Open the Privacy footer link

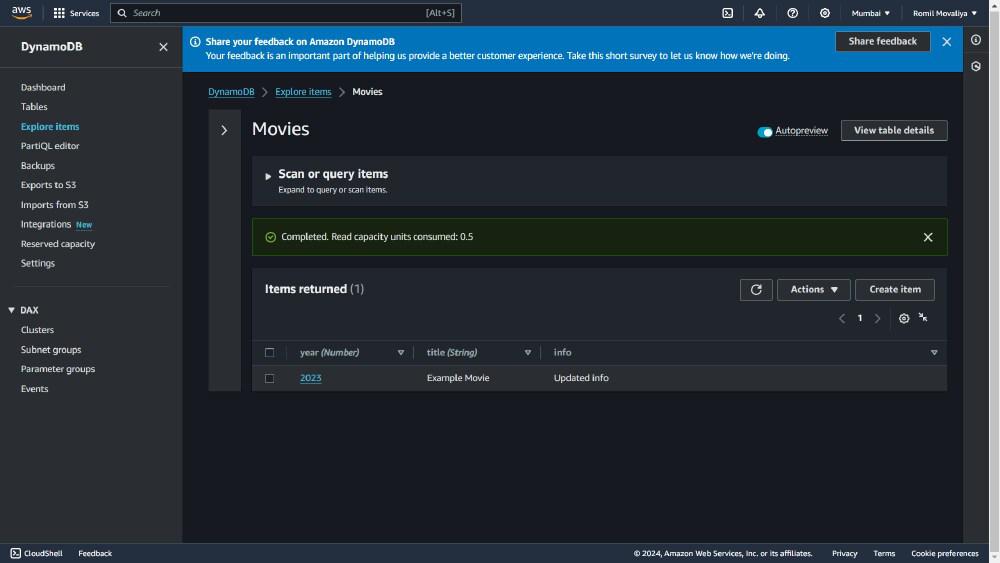coord(844,553)
